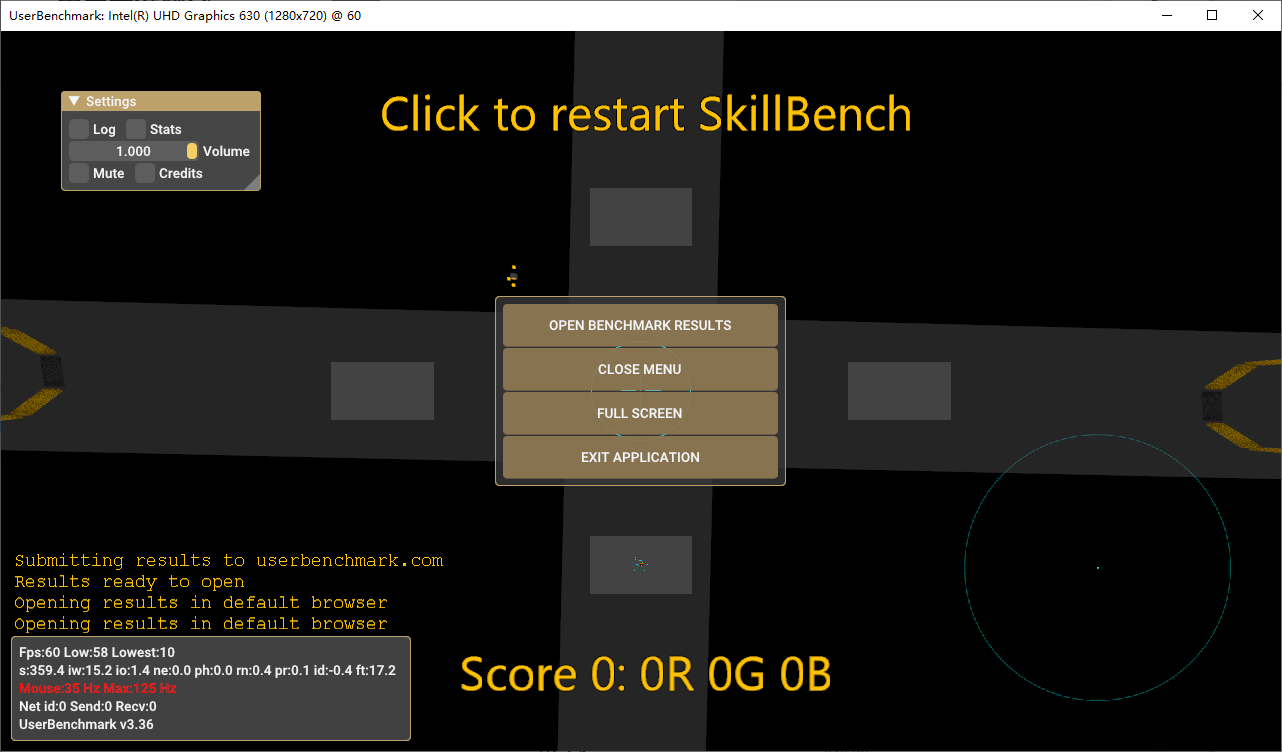Close the UserBenchmark window
The width and height of the screenshot is (1282, 752).
pyautogui.click(x=1258, y=15)
